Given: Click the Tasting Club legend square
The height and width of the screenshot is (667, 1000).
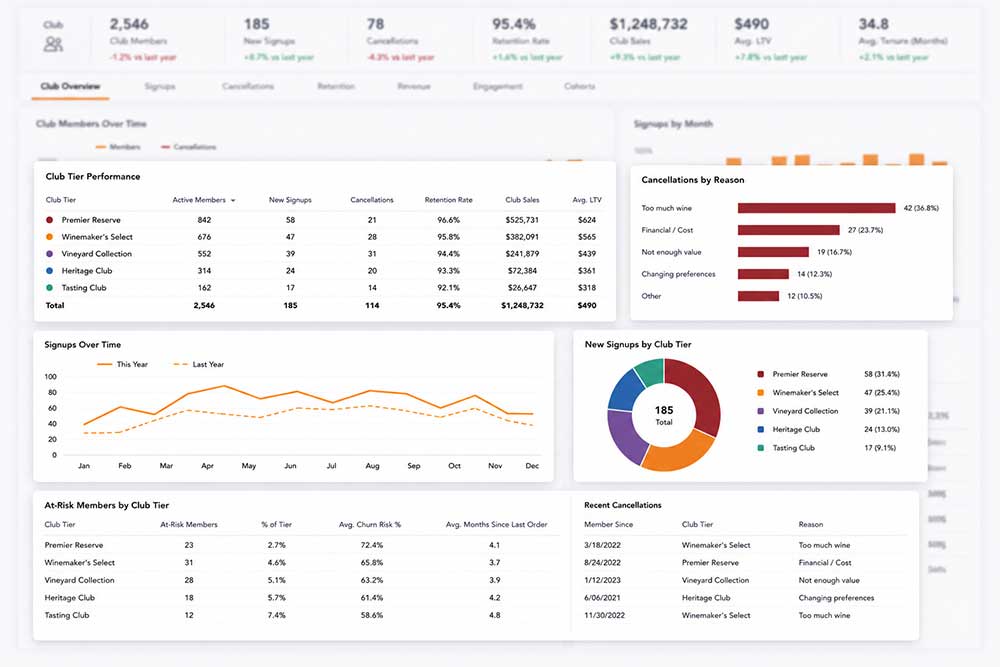Looking at the screenshot, I should [760, 448].
